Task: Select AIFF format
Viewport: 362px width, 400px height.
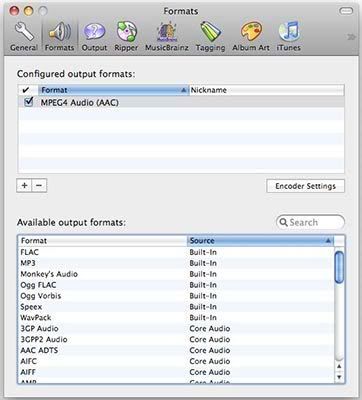Action: click(176, 372)
